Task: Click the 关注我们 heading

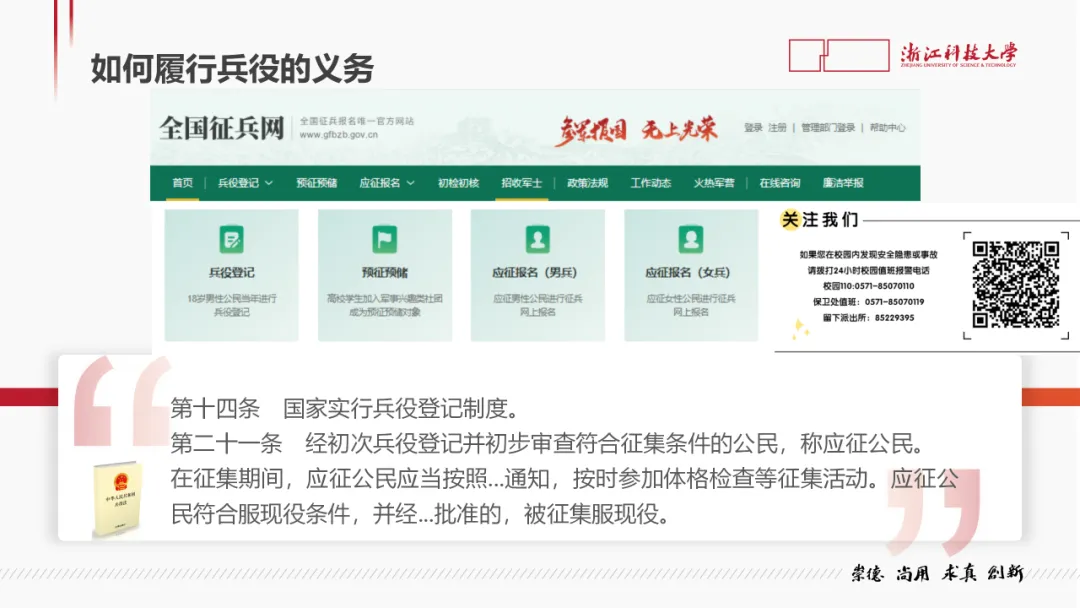Action: tap(820, 220)
